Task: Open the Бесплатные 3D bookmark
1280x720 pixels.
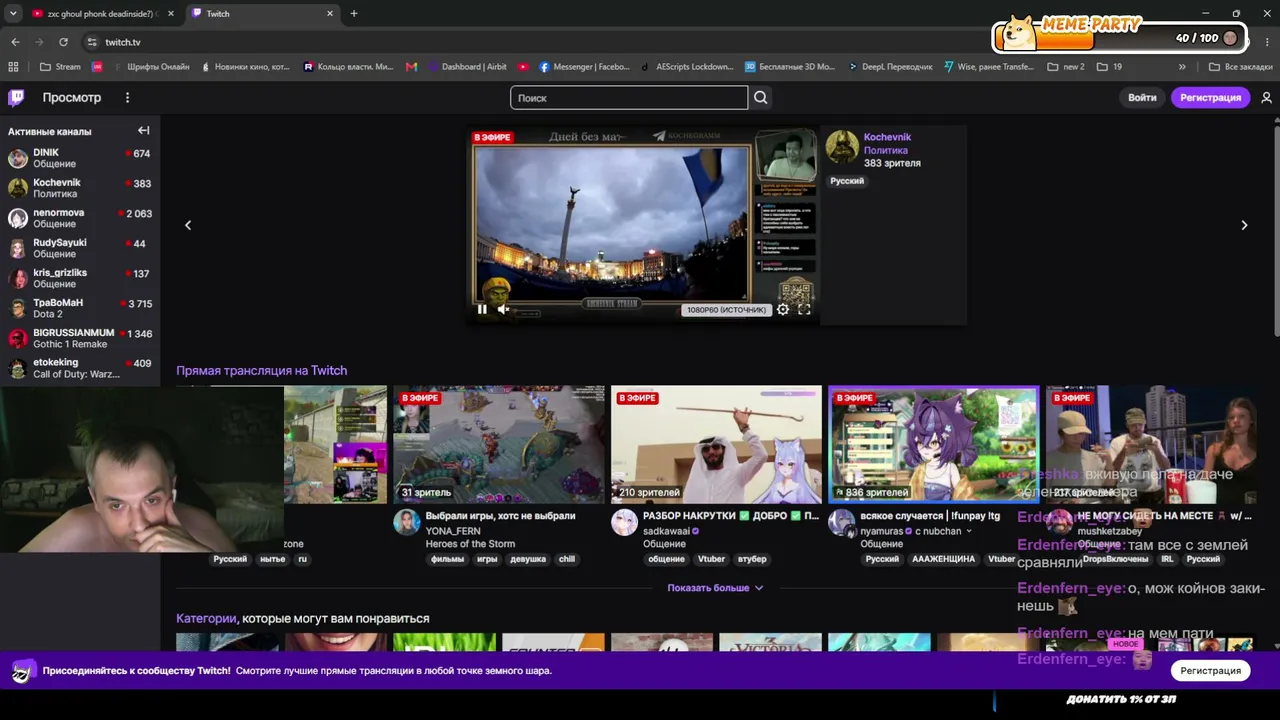Action: 790,67
